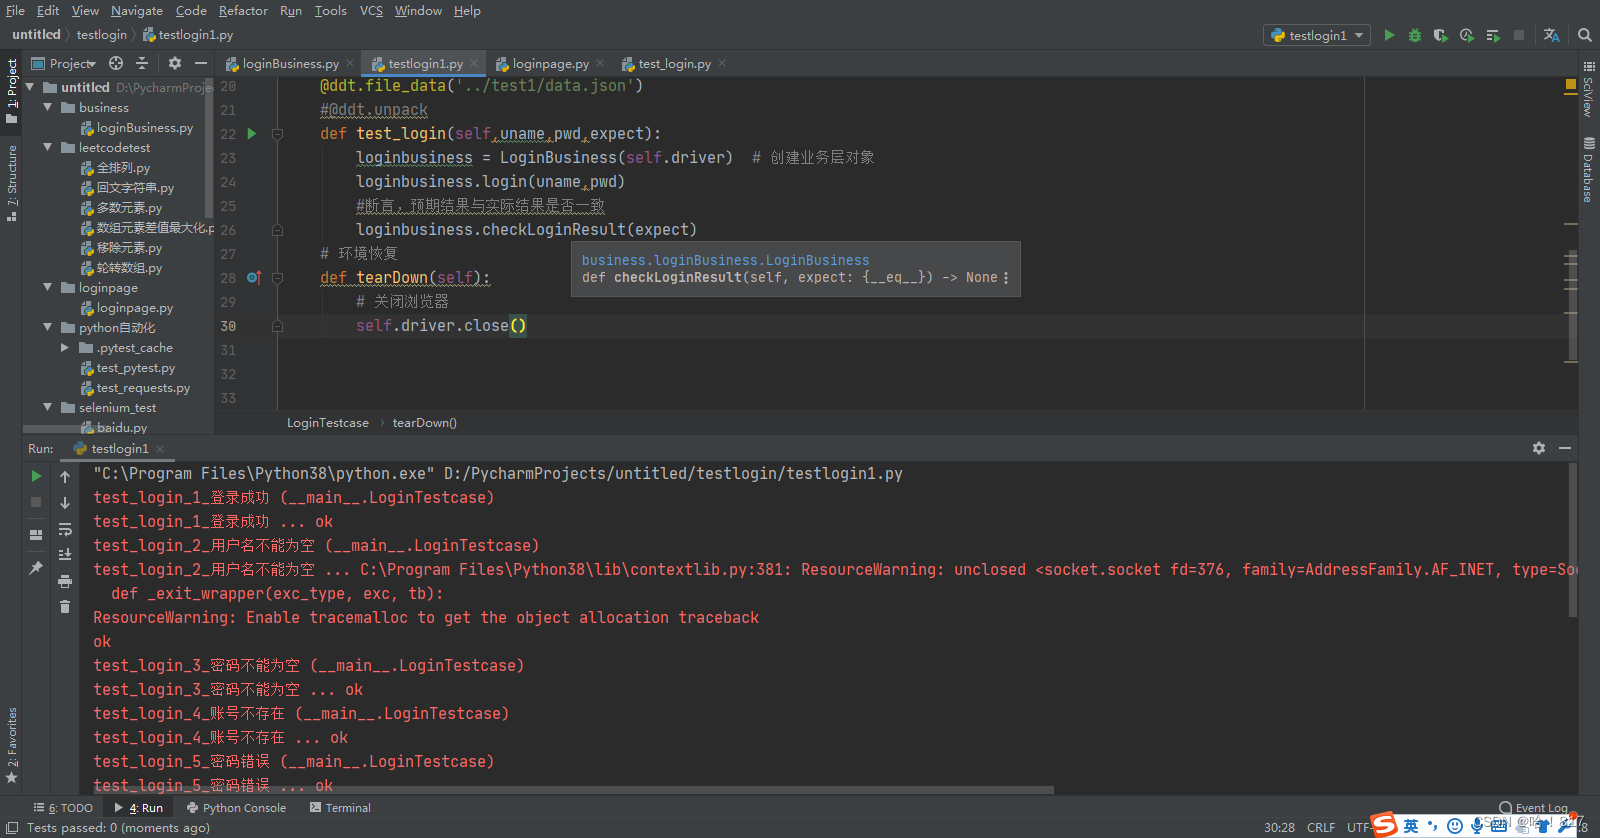This screenshot has width=1600, height=838.
Task: Click Locate/Scroll from Source target icon in Project panel
Action: [116, 63]
